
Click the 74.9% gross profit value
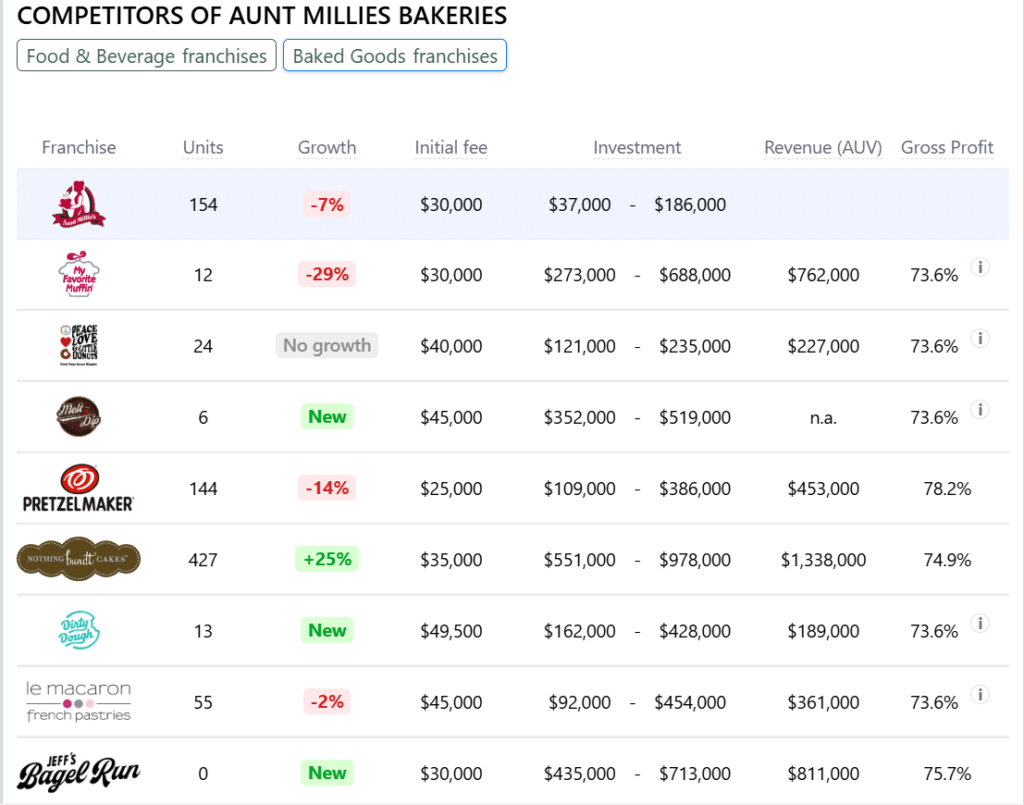click(948, 560)
